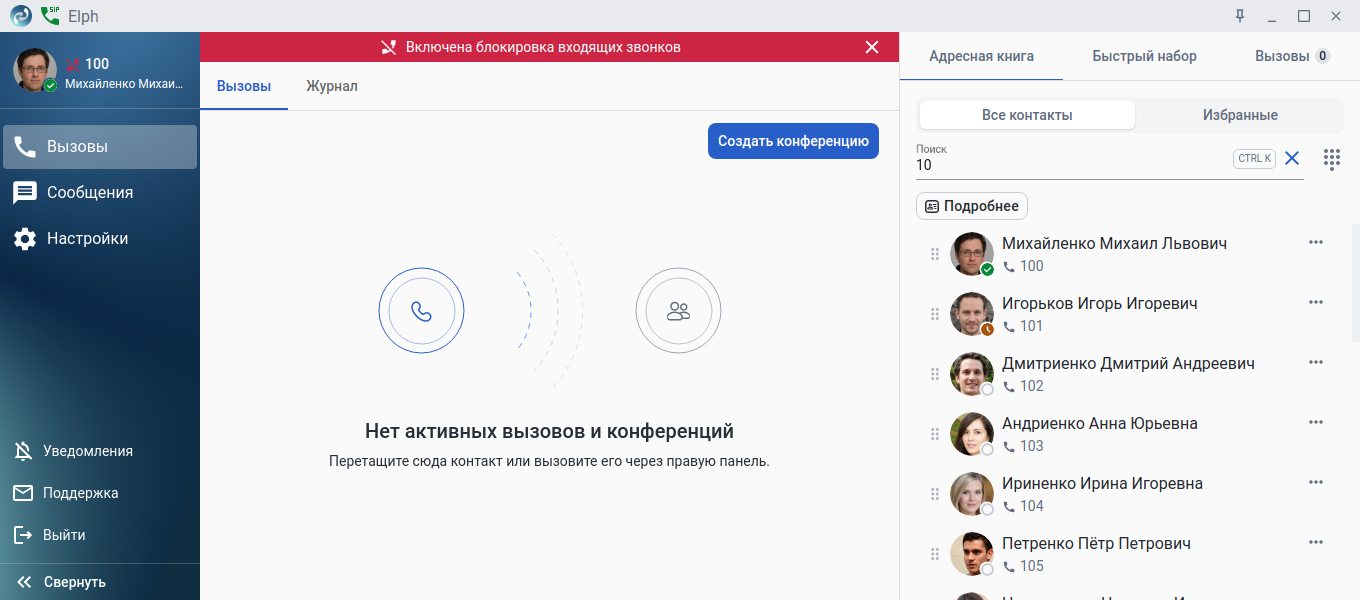Click avatar of Петренко Пётр Петрович
The height and width of the screenshot is (600, 1360).
tap(971, 554)
